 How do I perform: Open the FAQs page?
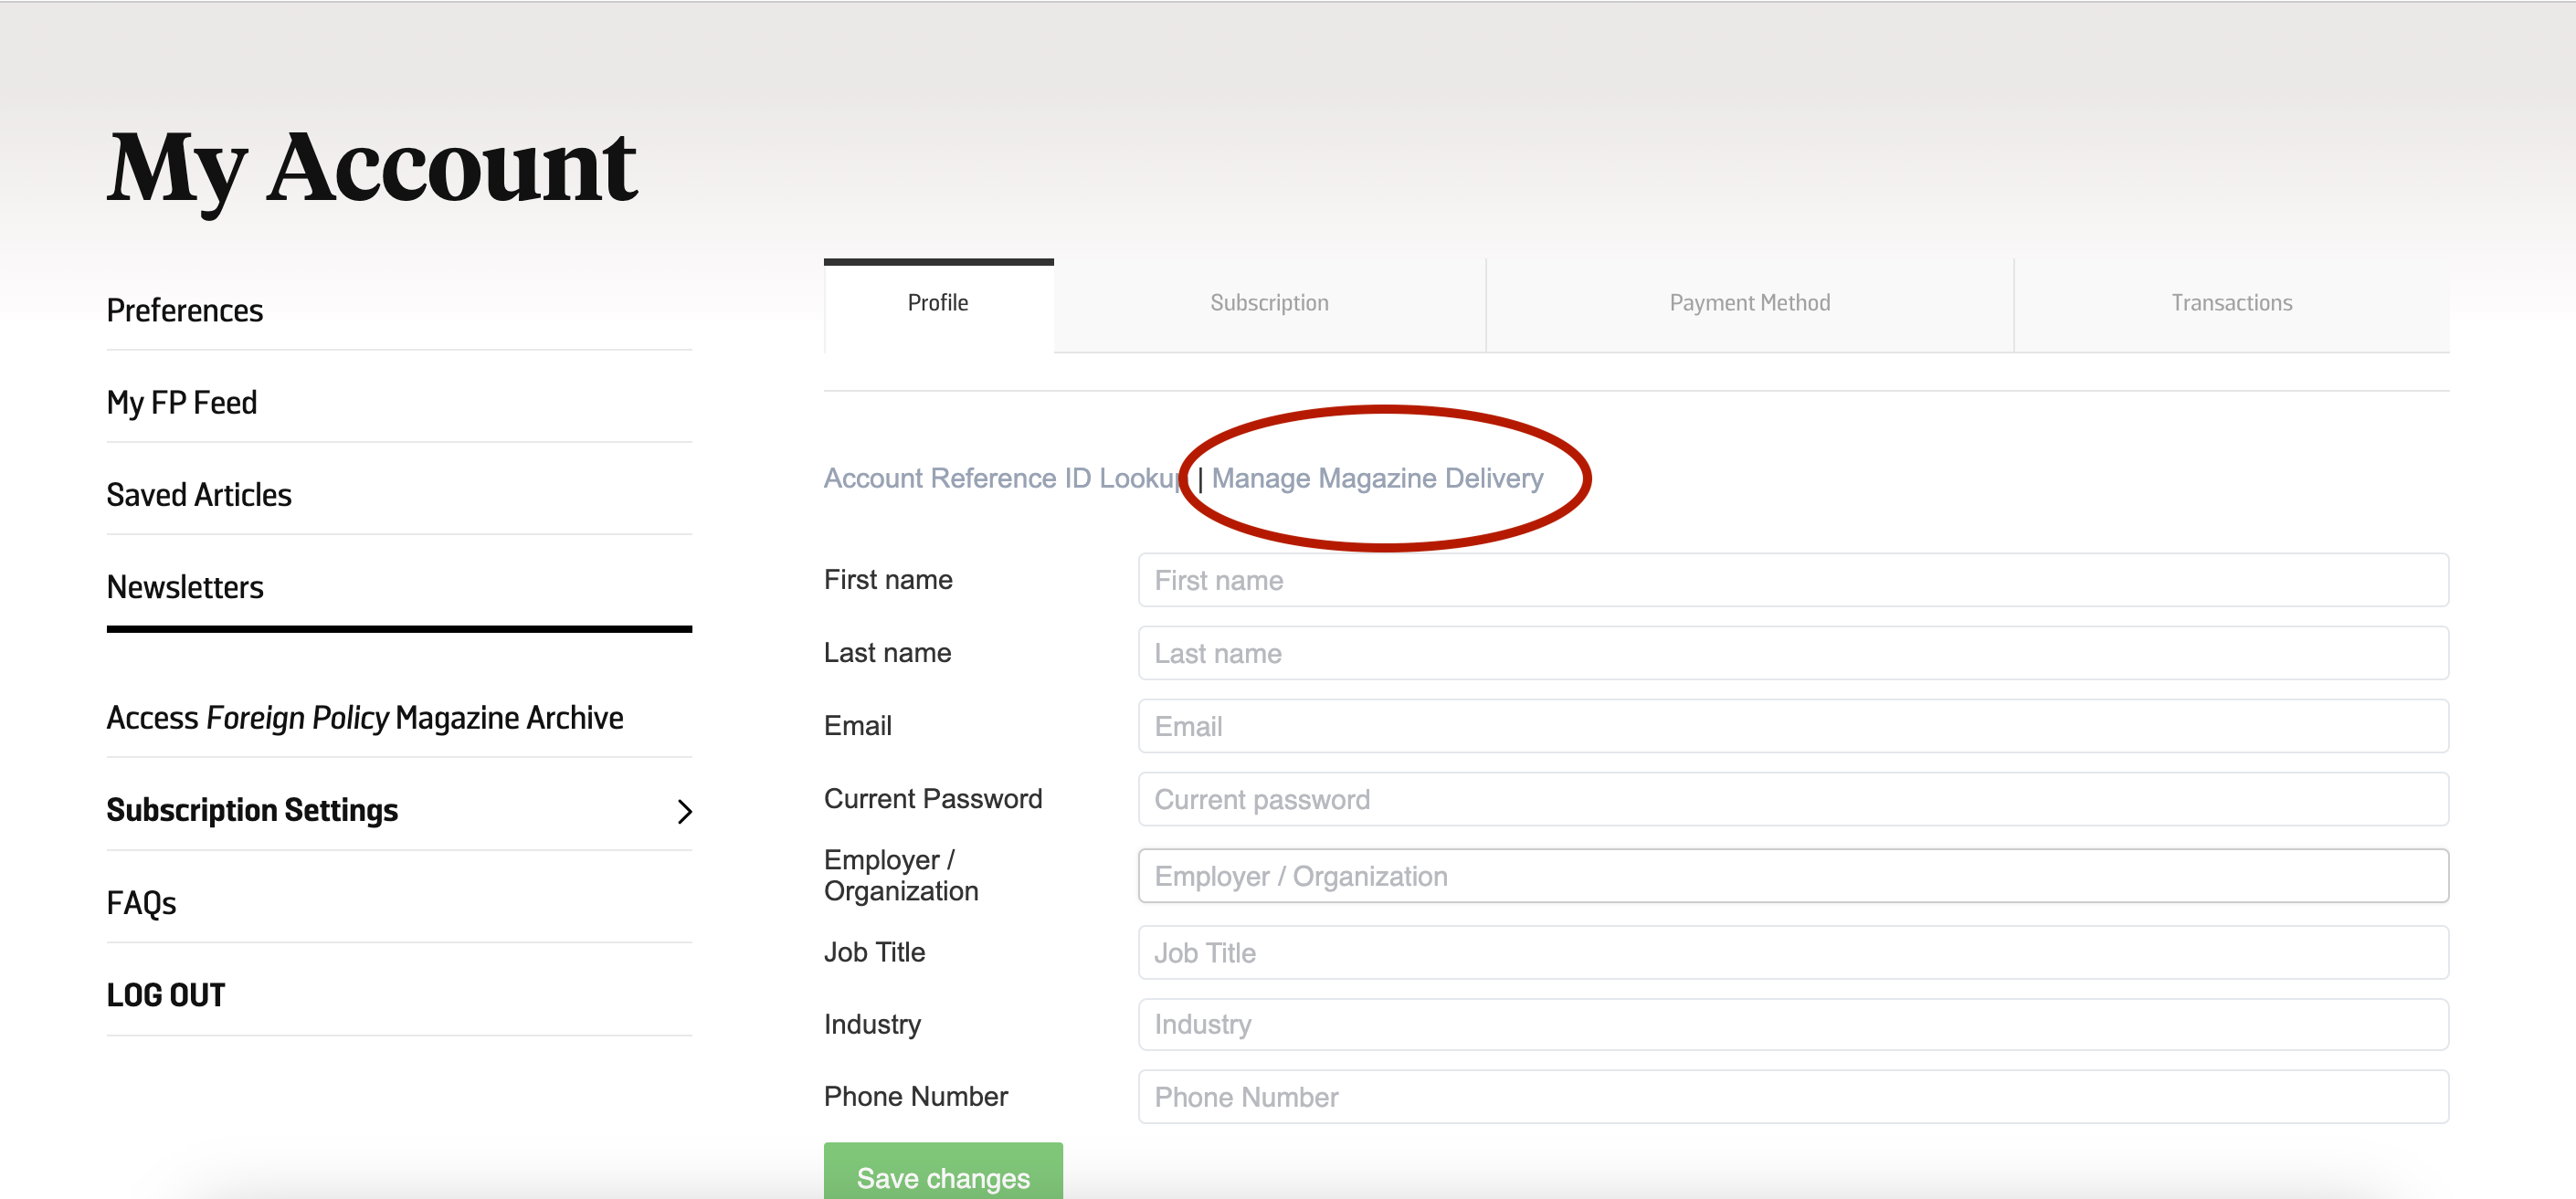coord(141,902)
